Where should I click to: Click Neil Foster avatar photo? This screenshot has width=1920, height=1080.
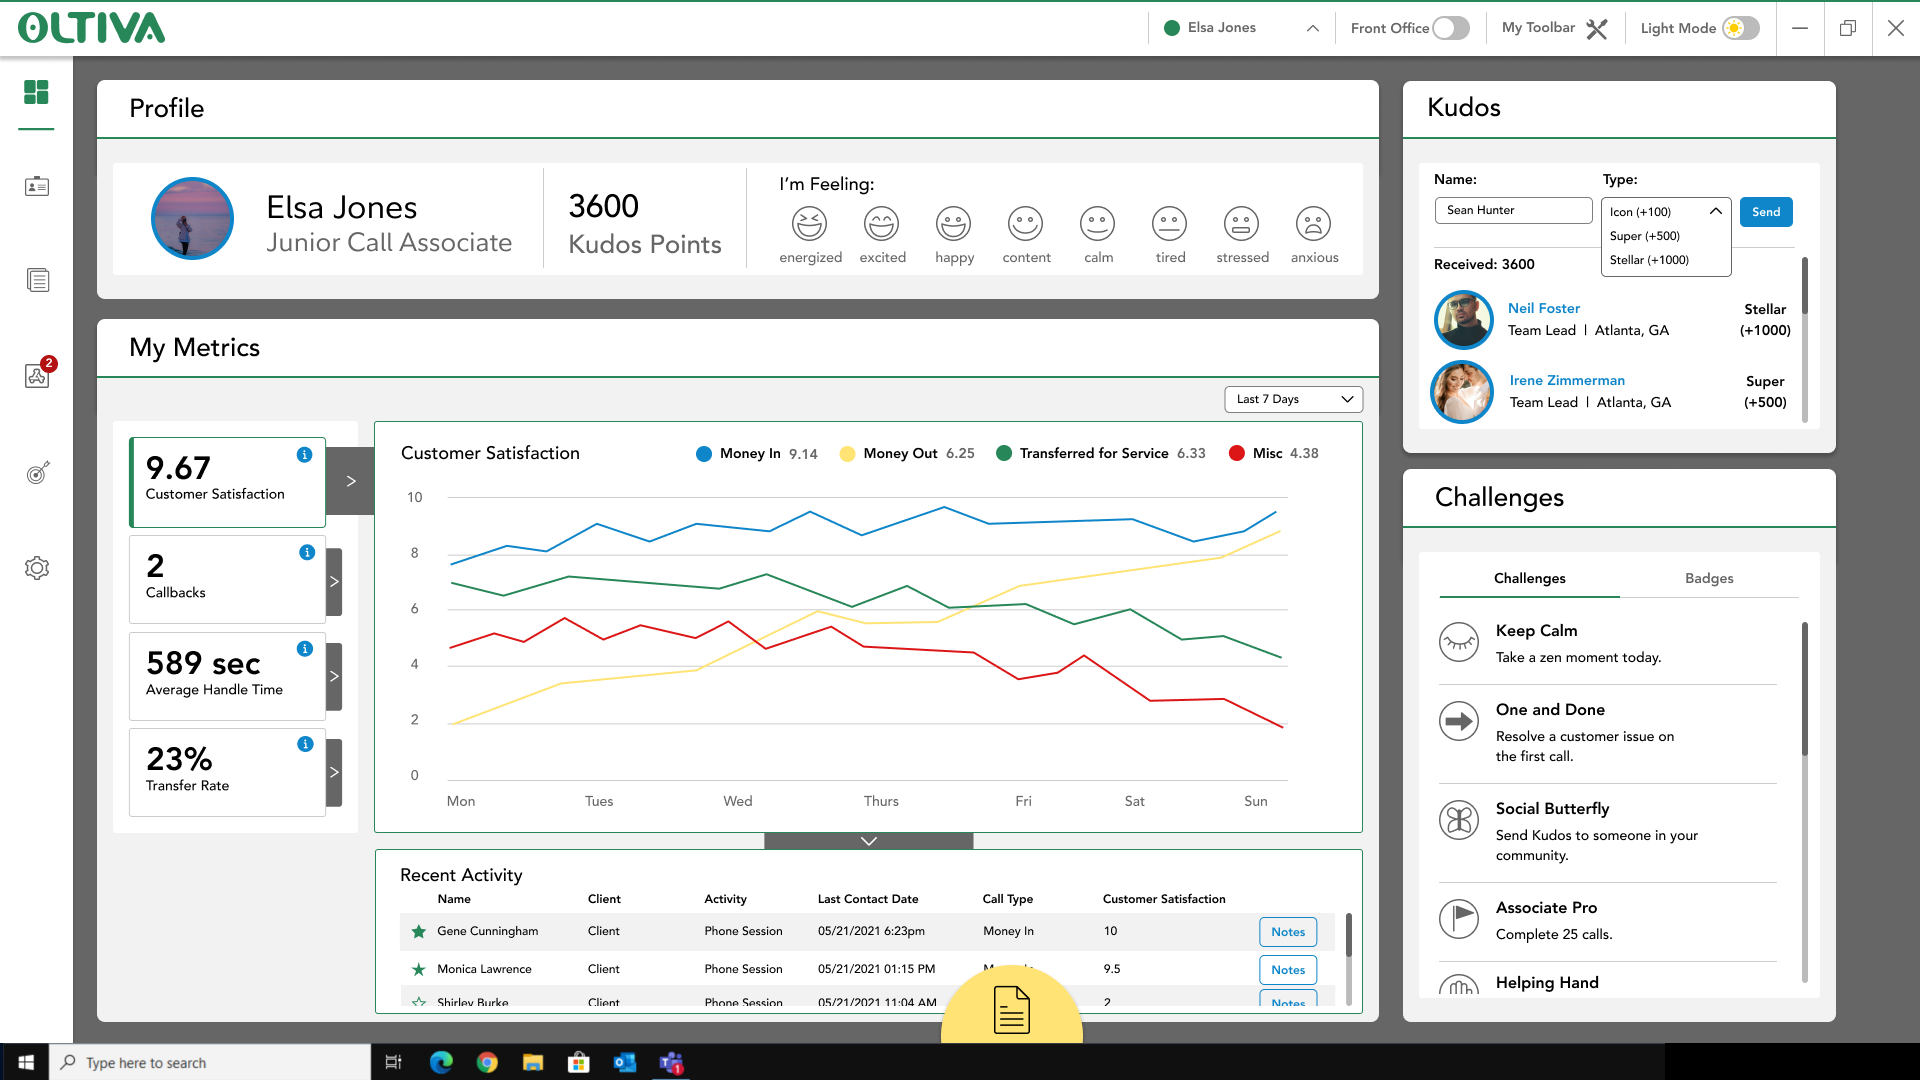(x=1463, y=319)
